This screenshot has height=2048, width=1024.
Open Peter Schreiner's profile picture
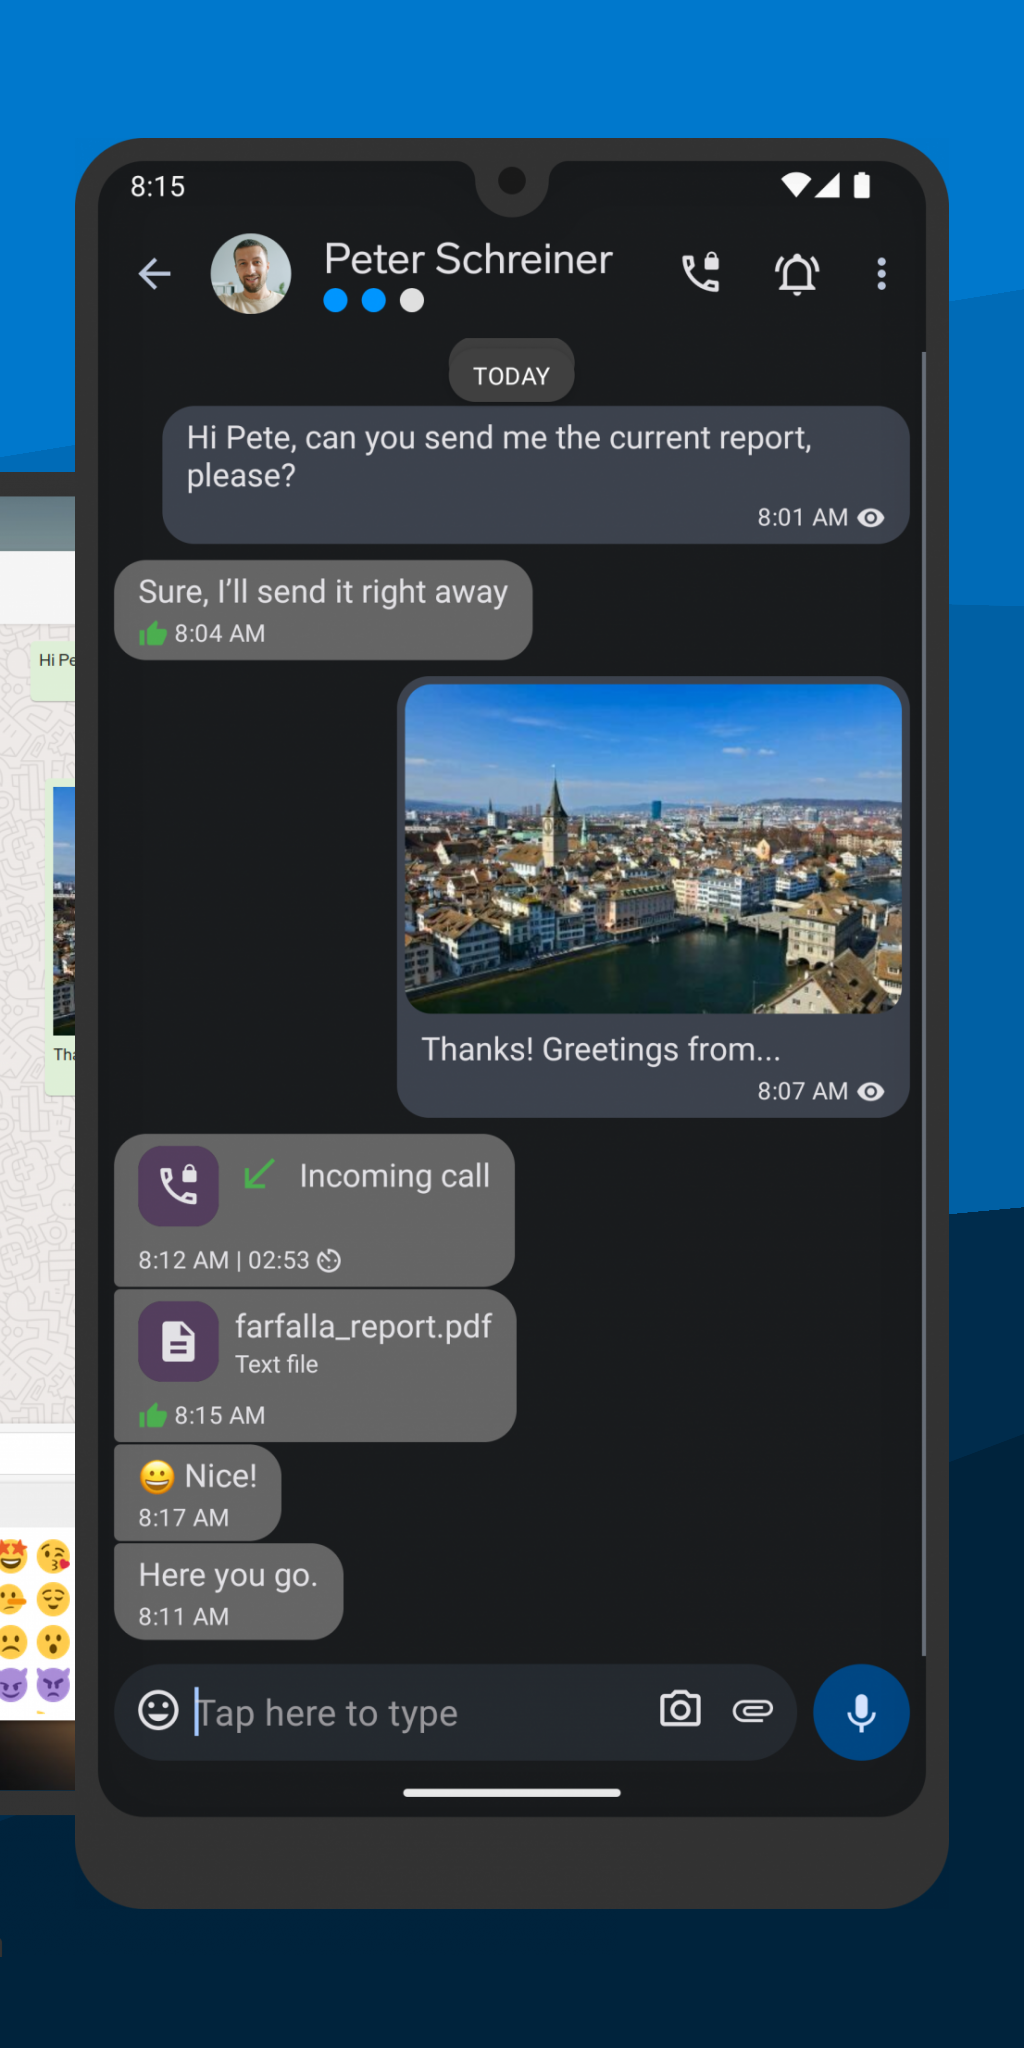251,274
